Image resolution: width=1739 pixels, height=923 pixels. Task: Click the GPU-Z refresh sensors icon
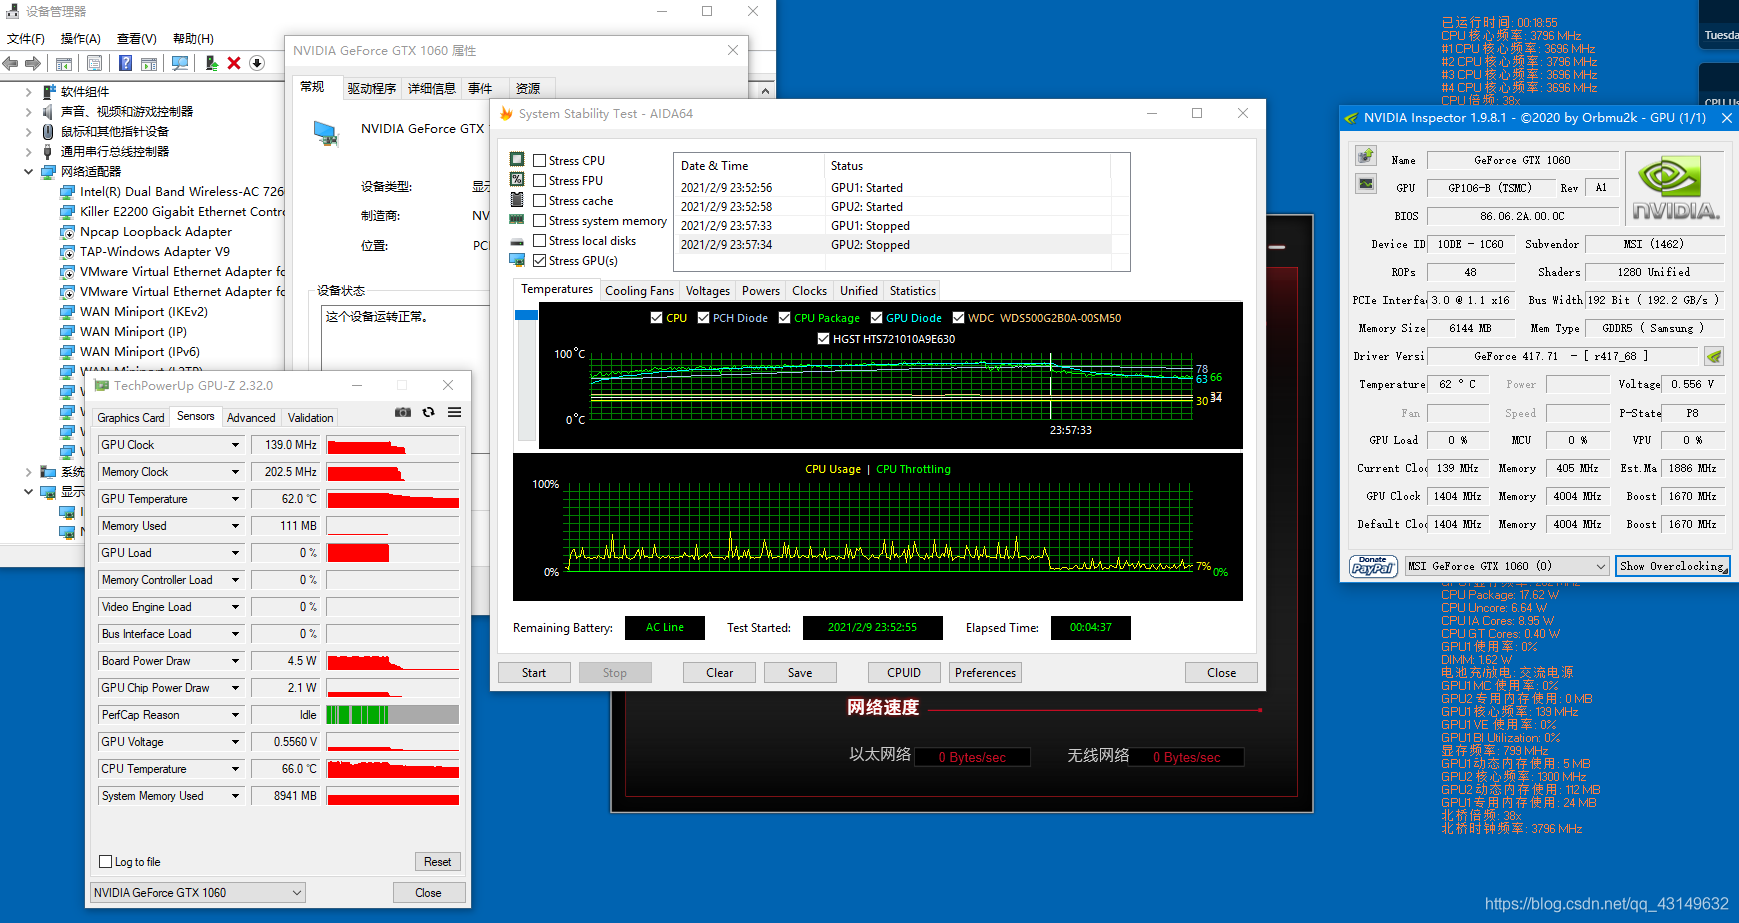click(x=428, y=412)
